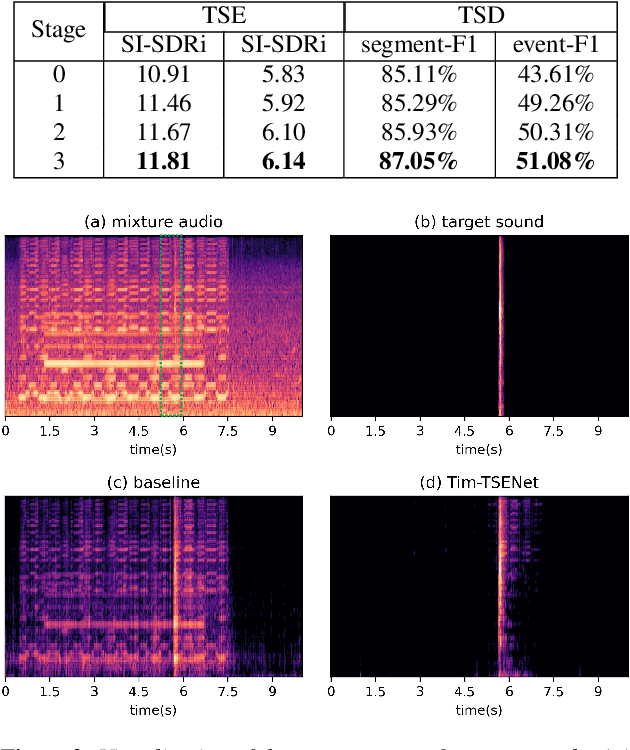Click the time(s) label under the baseline plot
630x750 pixels.
click(153, 709)
